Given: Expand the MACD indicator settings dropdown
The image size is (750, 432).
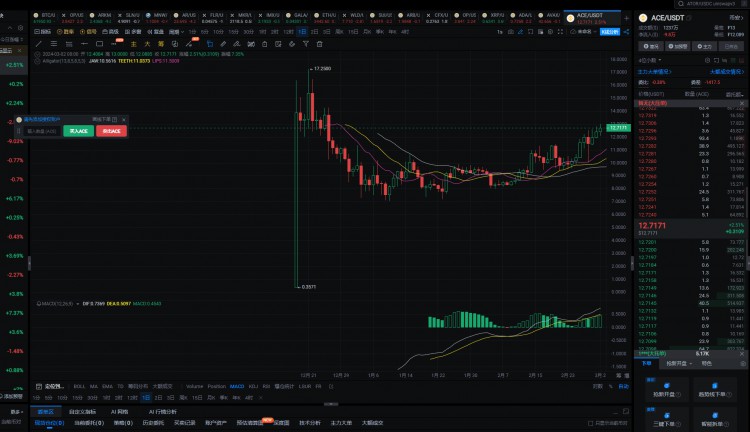Looking at the screenshot, I should point(77,304).
